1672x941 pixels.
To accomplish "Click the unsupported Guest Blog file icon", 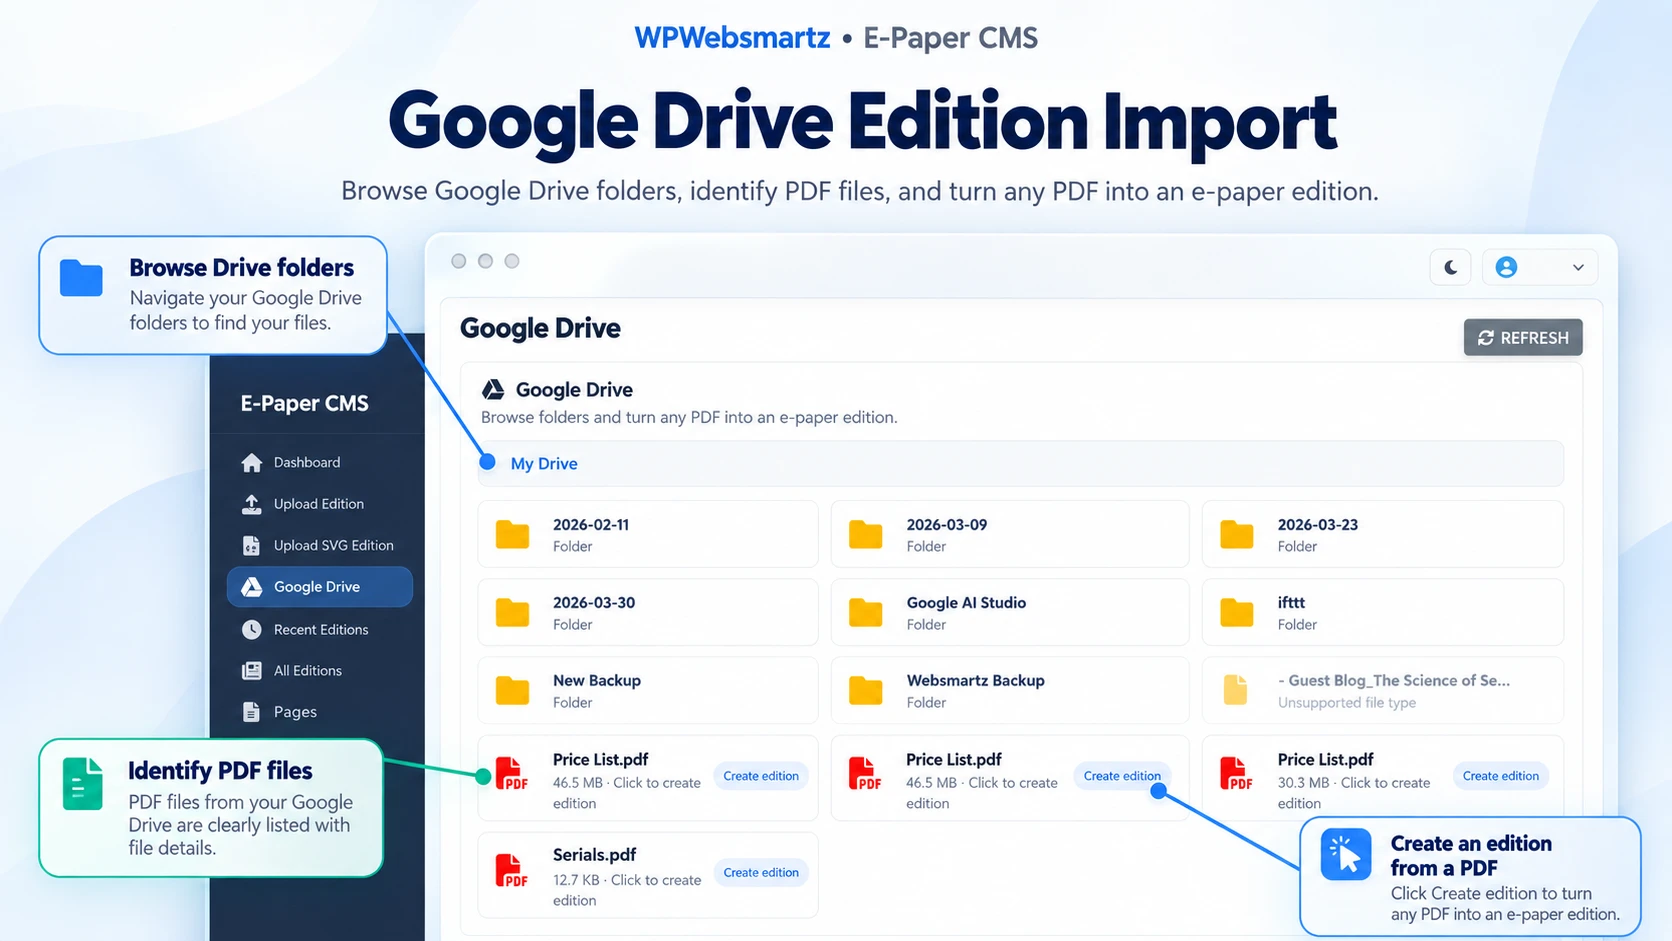I will tap(1236, 690).
